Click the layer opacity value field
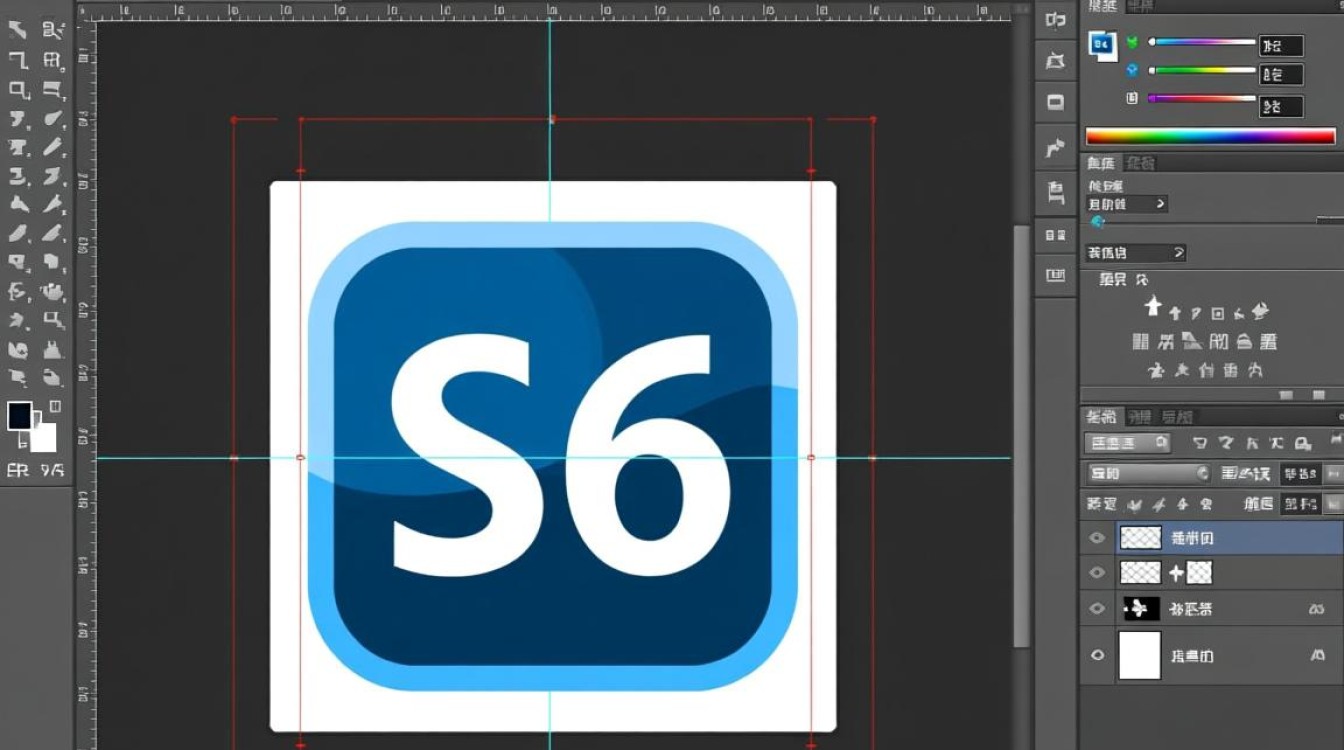This screenshot has width=1344, height=750. pos(1300,474)
